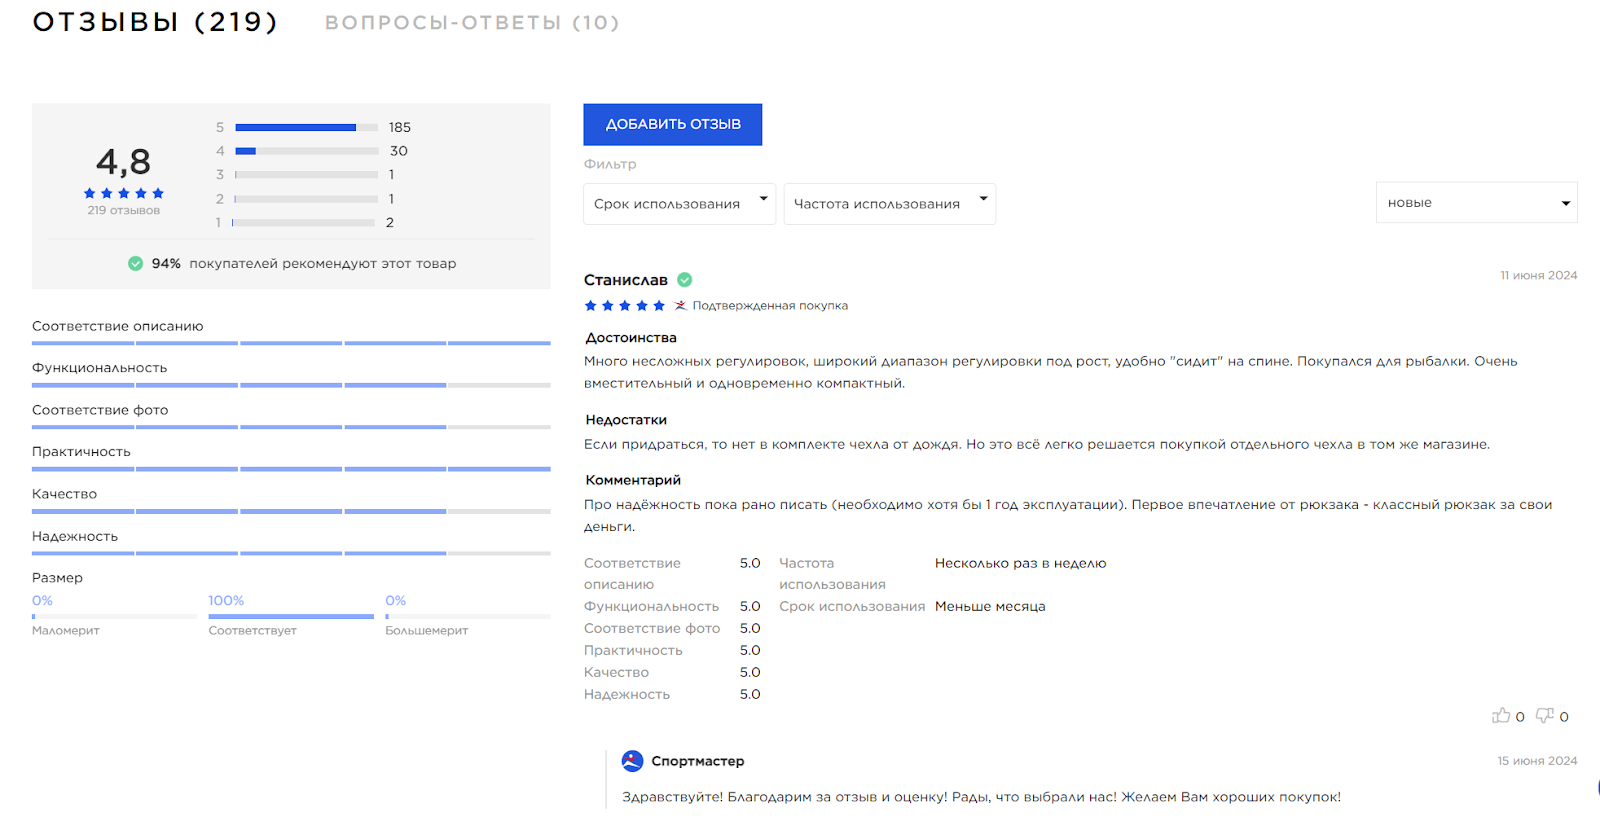Click Stanislav's five-star review rating
This screenshot has height=821, width=1600.
click(x=624, y=306)
